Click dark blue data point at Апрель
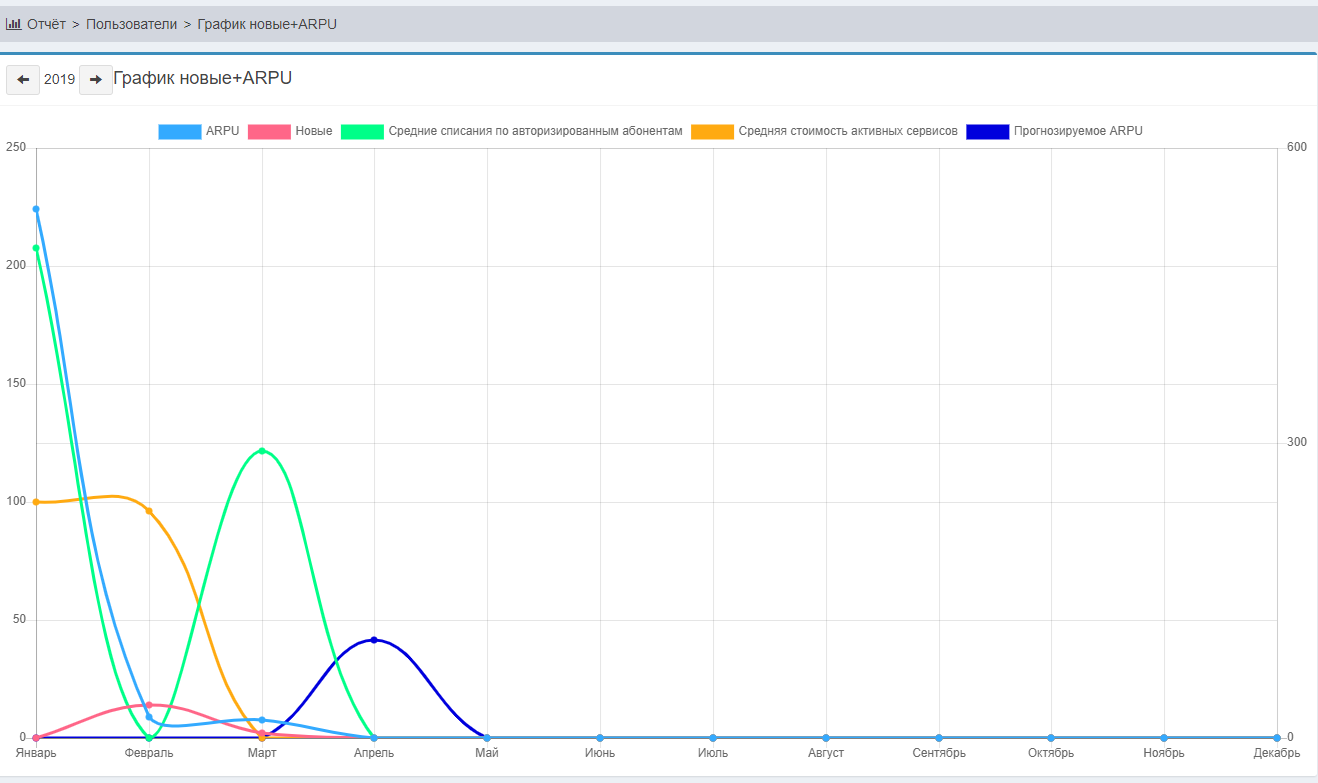Screen dimensions: 1318x783 point(374,640)
